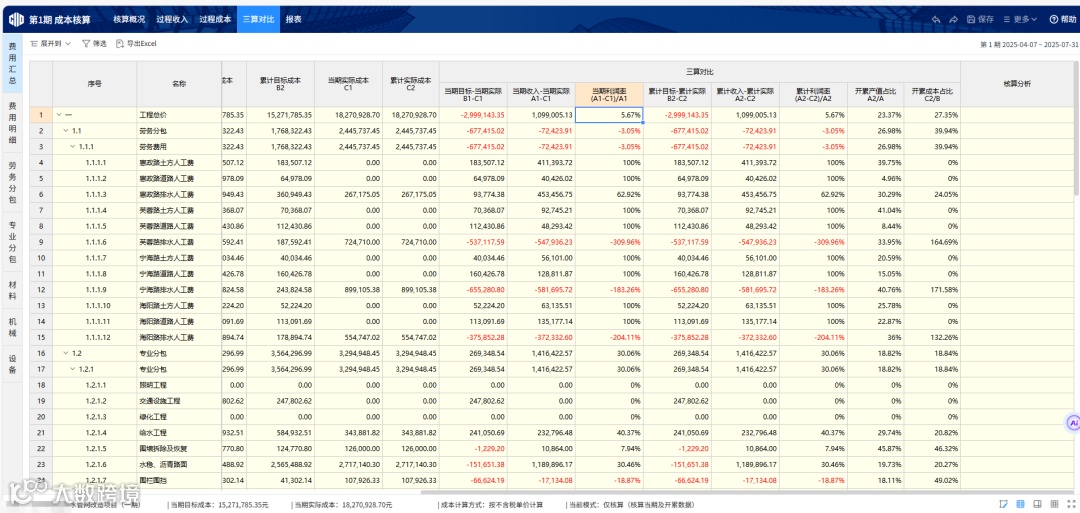This screenshot has height=513, width=1080.
Task: Open the 更多 dropdown menu
Action: tap(1020, 19)
